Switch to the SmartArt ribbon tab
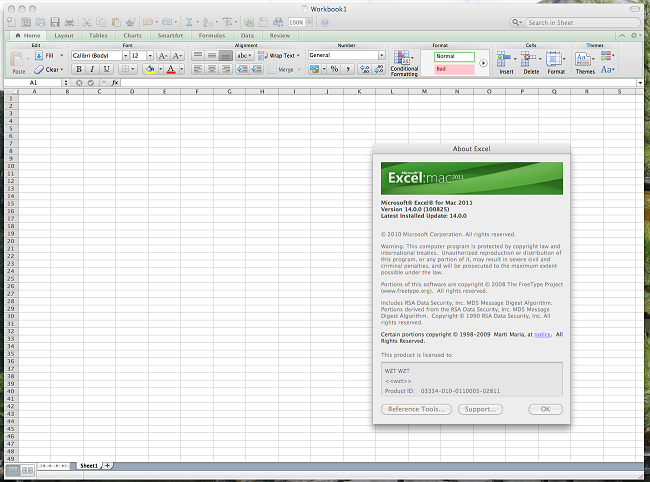Image resolution: width=650 pixels, height=482 pixels. tap(170, 36)
